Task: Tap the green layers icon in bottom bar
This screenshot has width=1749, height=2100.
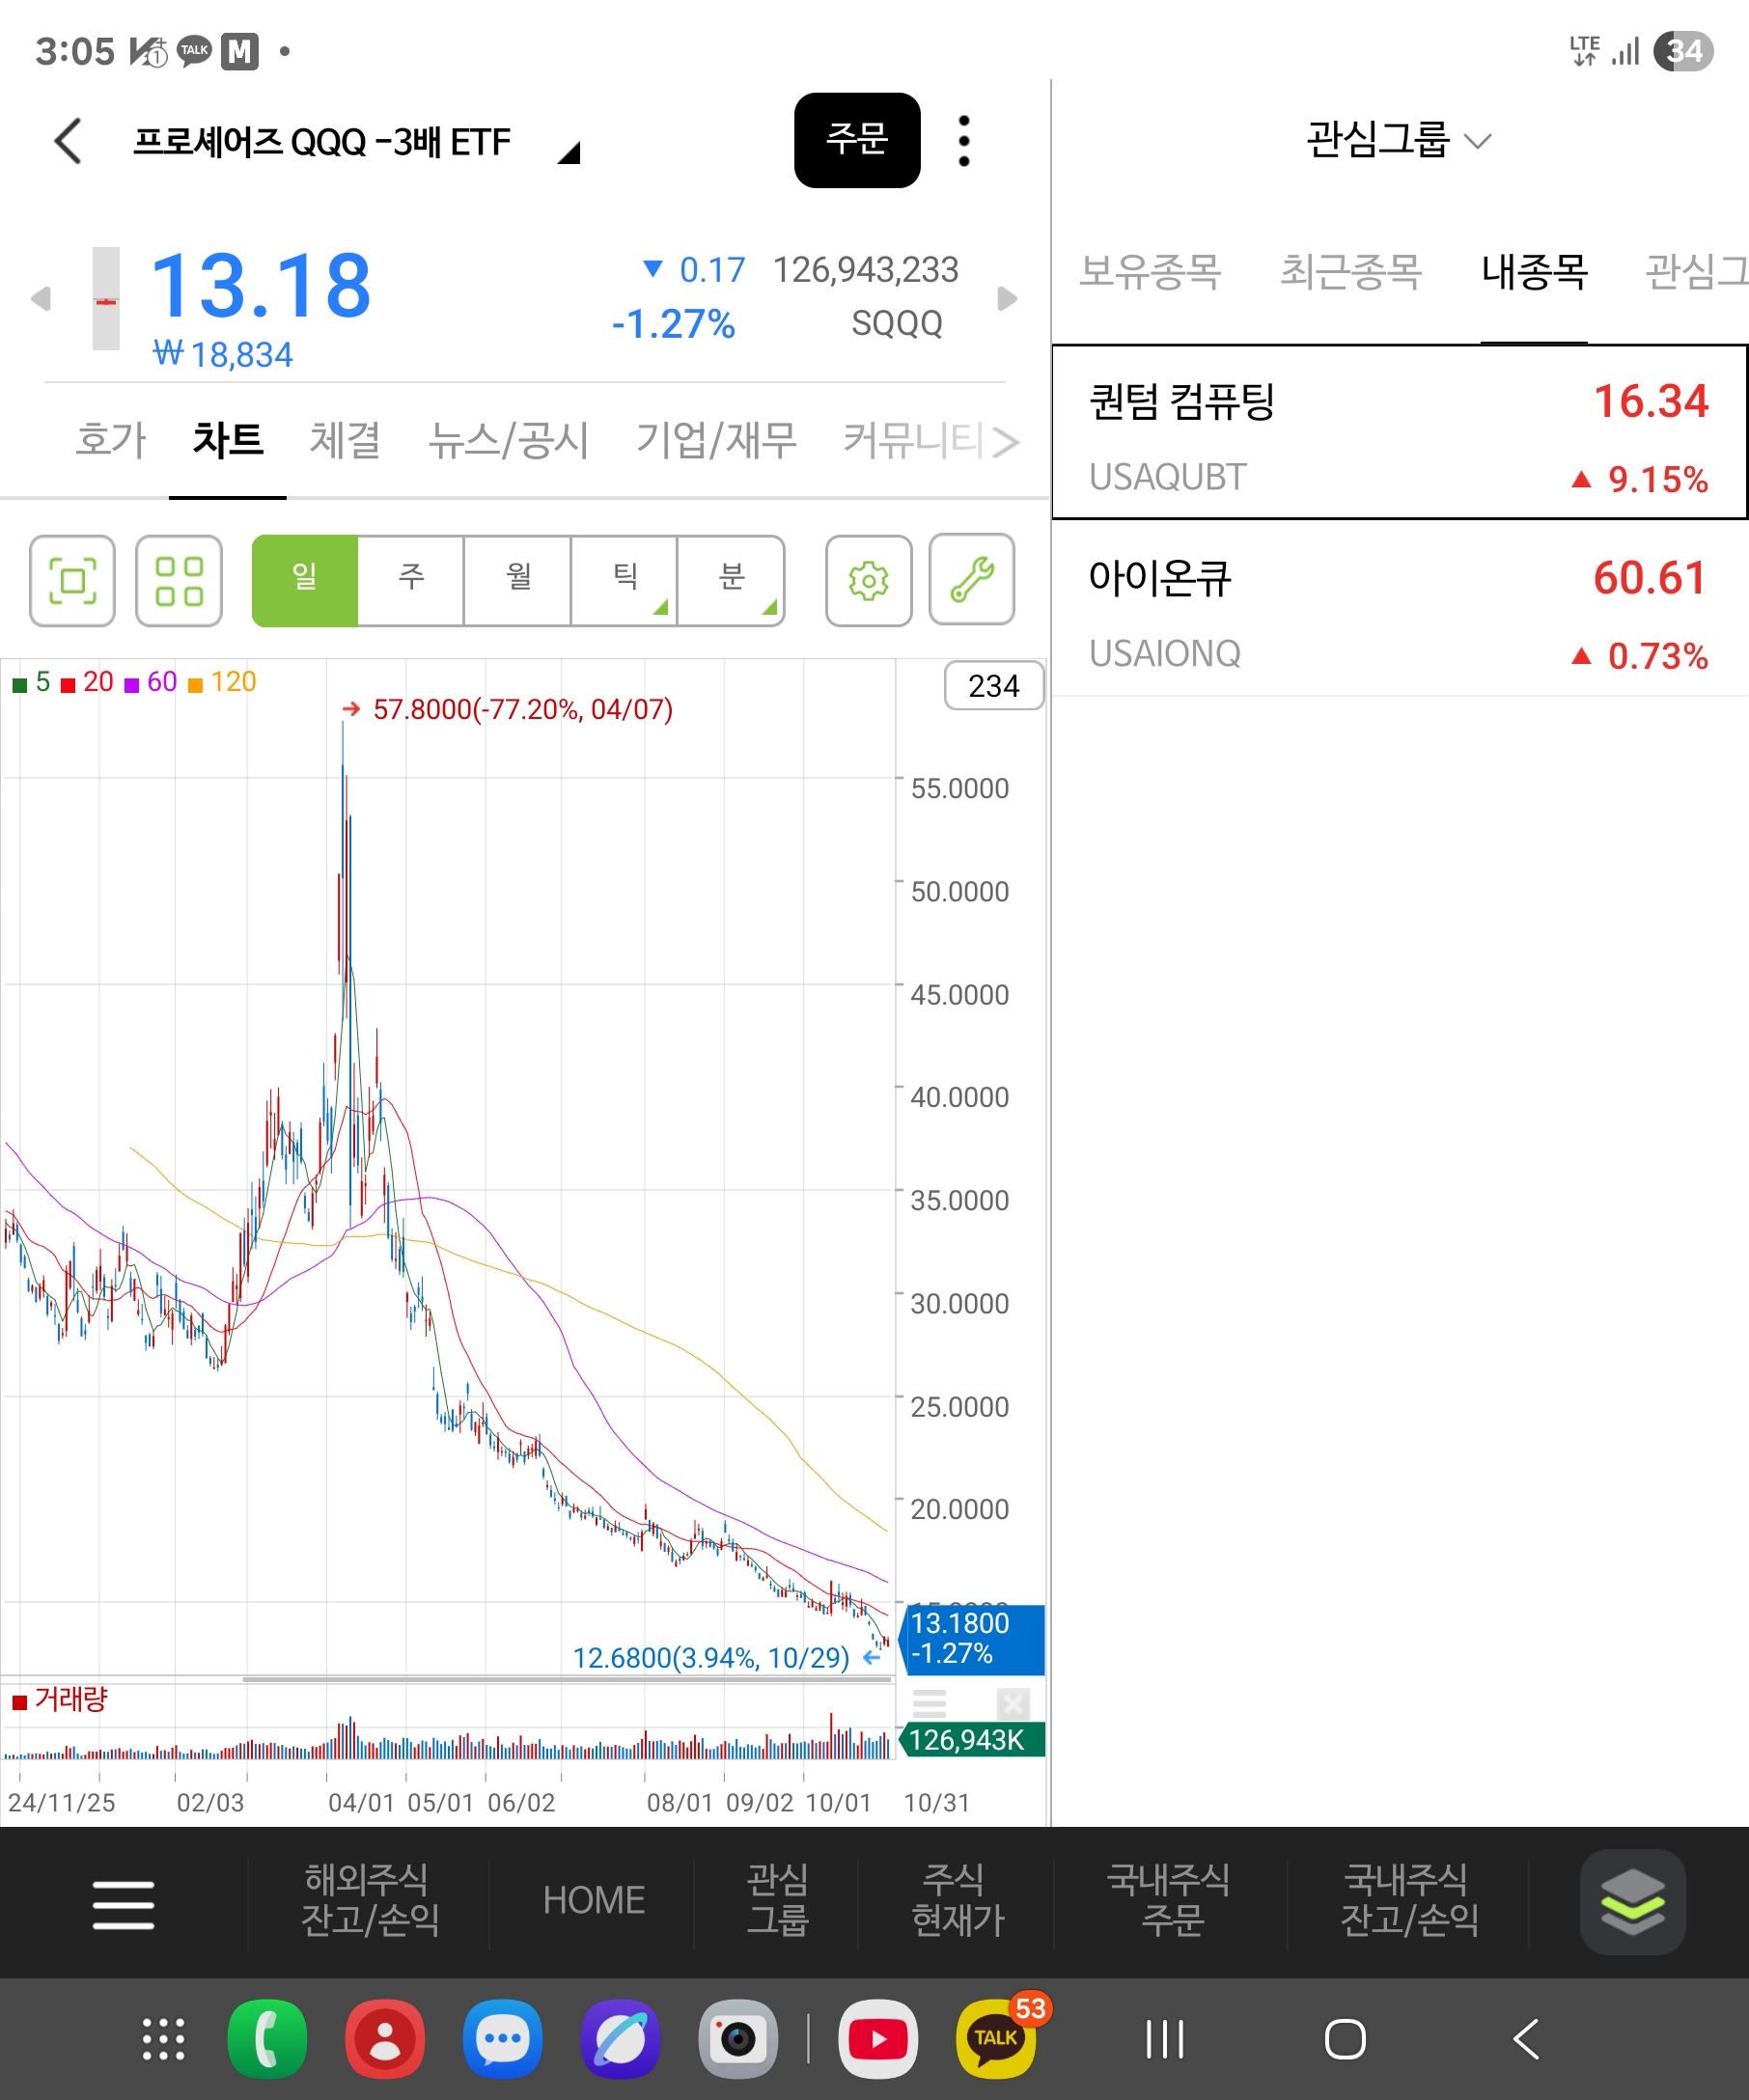Action: coord(1632,1901)
